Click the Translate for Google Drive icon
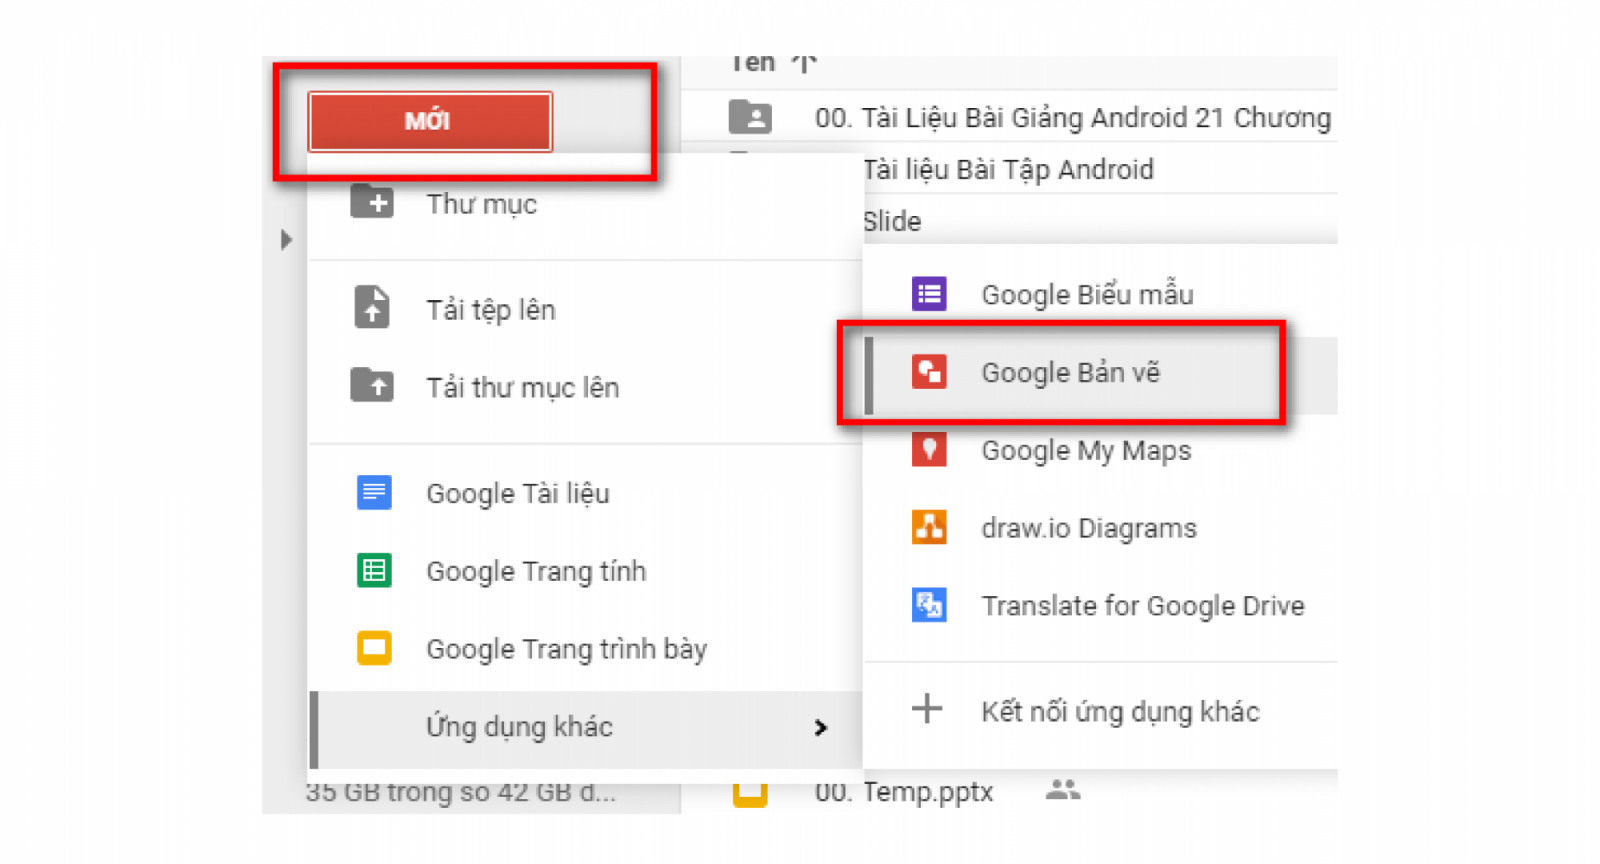 coord(929,605)
